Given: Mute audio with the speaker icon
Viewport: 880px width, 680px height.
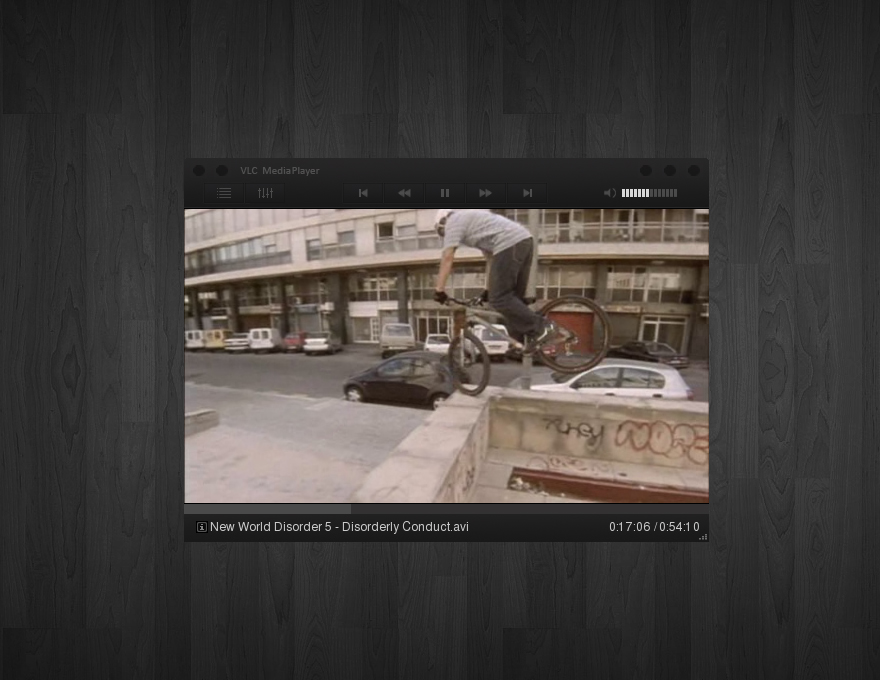Looking at the screenshot, I should 610,193.
